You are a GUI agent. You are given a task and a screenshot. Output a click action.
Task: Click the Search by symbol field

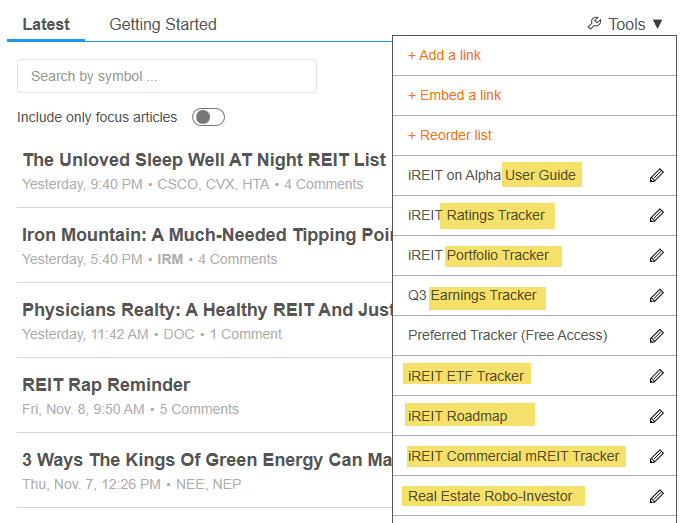click(167, 76)
